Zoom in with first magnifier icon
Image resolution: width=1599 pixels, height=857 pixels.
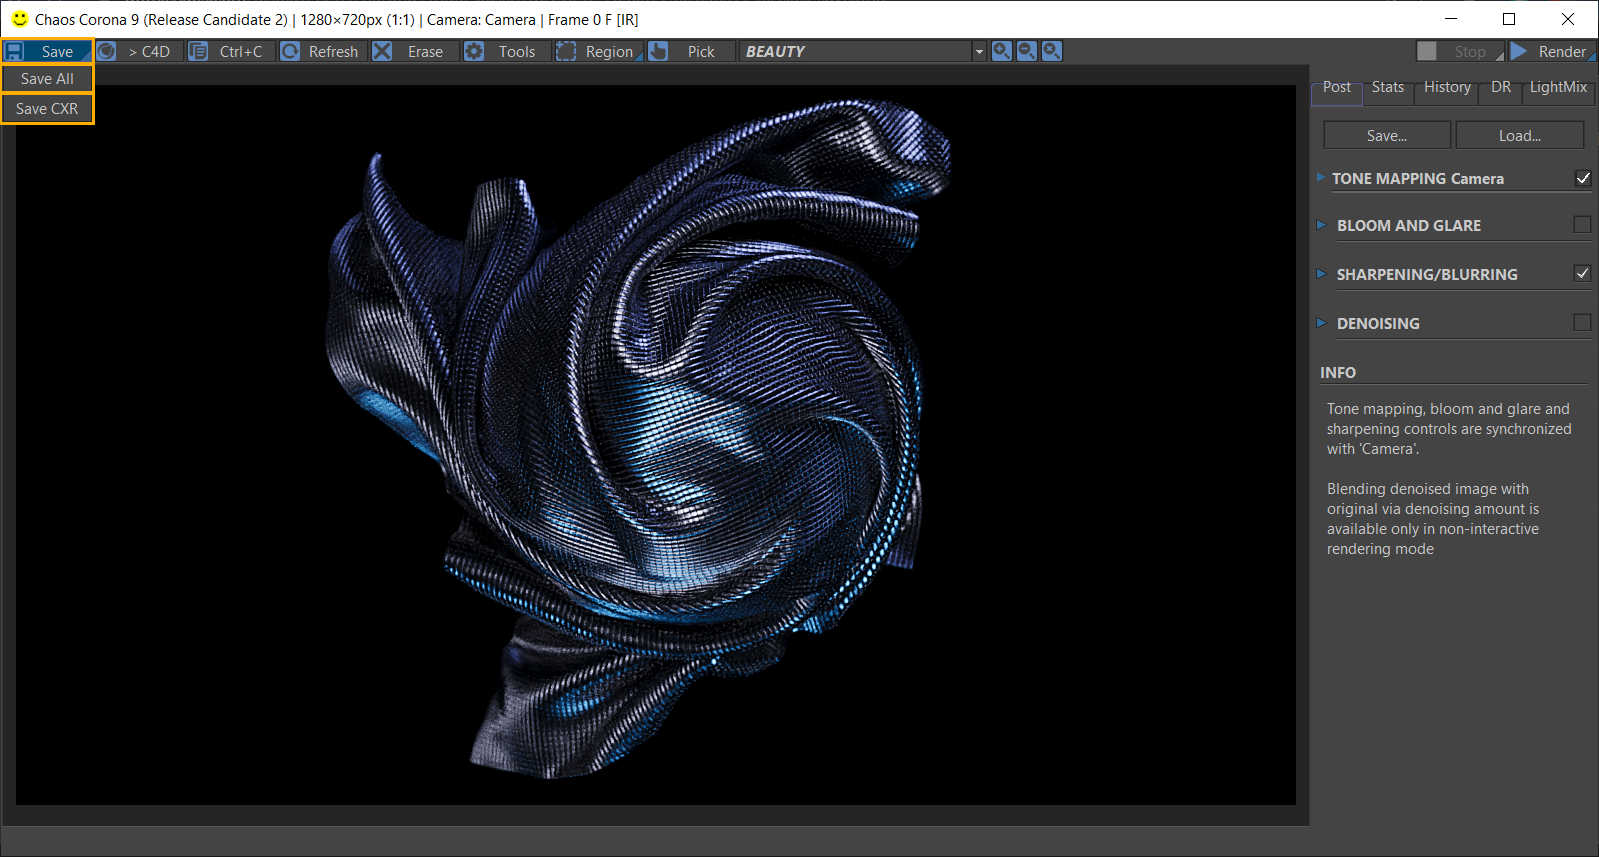click(x=1002, y=51)
